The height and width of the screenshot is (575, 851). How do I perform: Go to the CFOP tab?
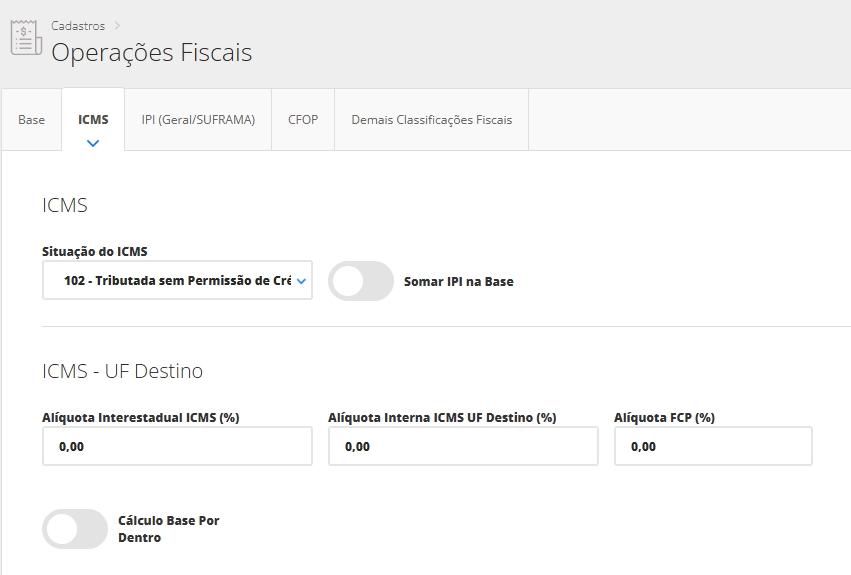(302, 120)
